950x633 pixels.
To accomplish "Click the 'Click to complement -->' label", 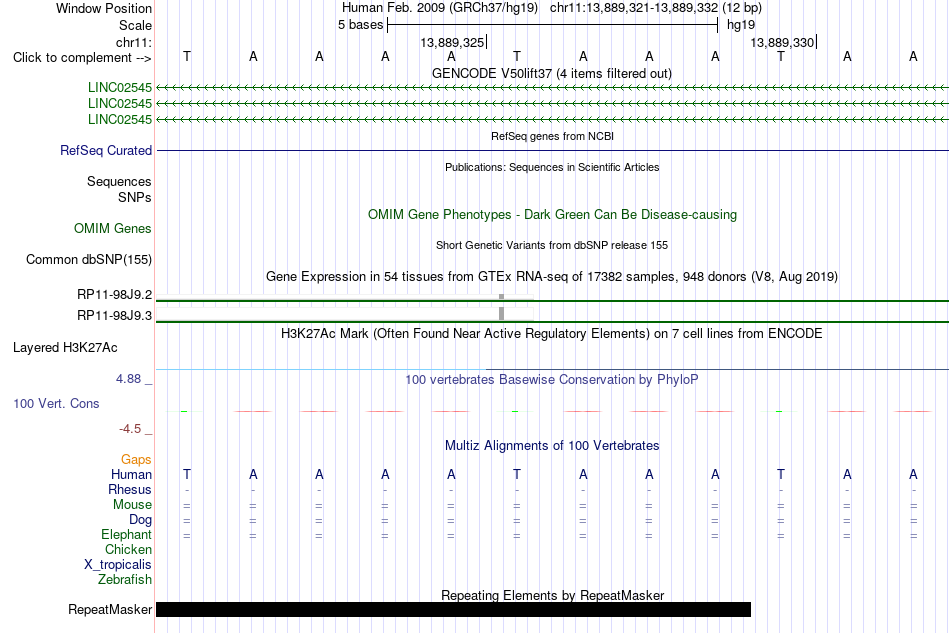I will pyautogui.click(x=82, y=58).
